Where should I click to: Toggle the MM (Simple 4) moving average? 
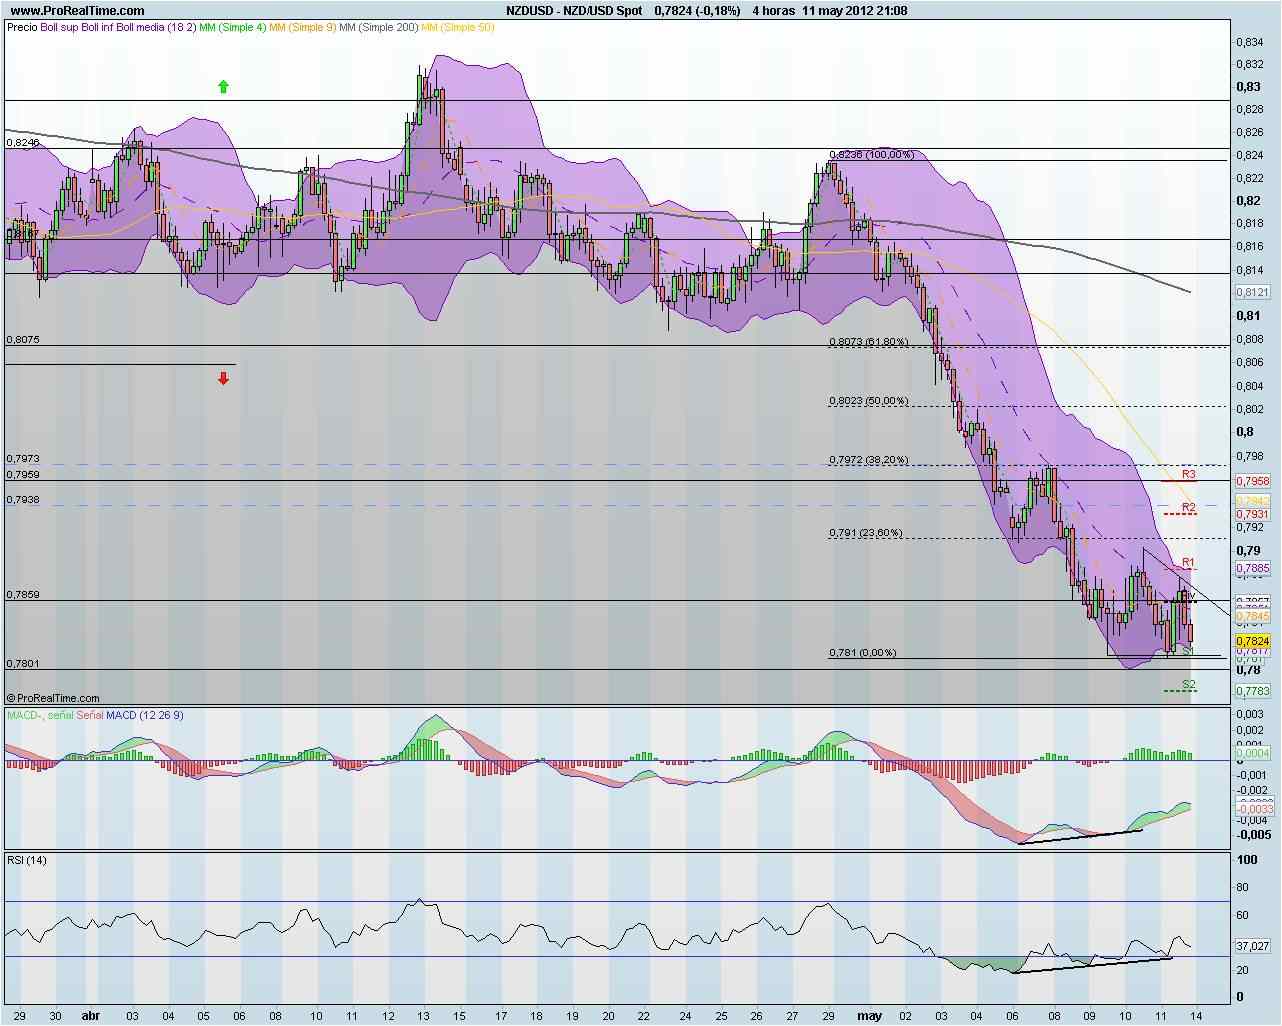coord(234,28)
